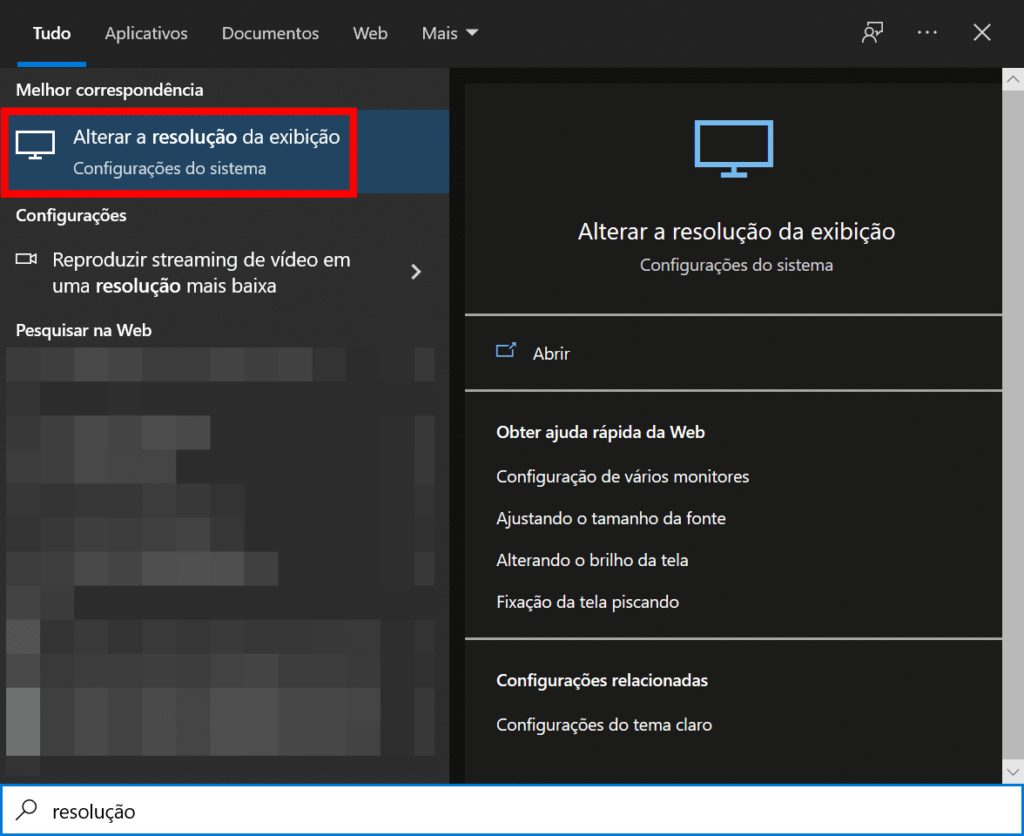Click the feedback person icon in header
The height and width of the screenshot is (836, 1024).
point(872,33)
